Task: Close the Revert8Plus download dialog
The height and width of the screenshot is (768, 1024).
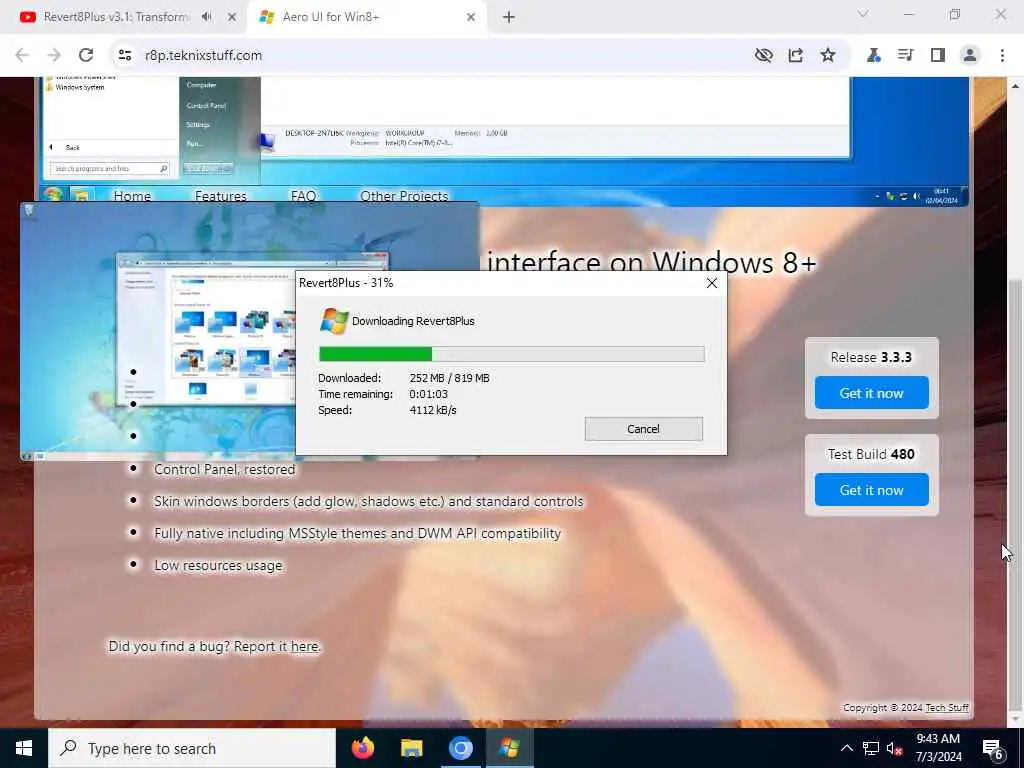Action: [712, 283]
